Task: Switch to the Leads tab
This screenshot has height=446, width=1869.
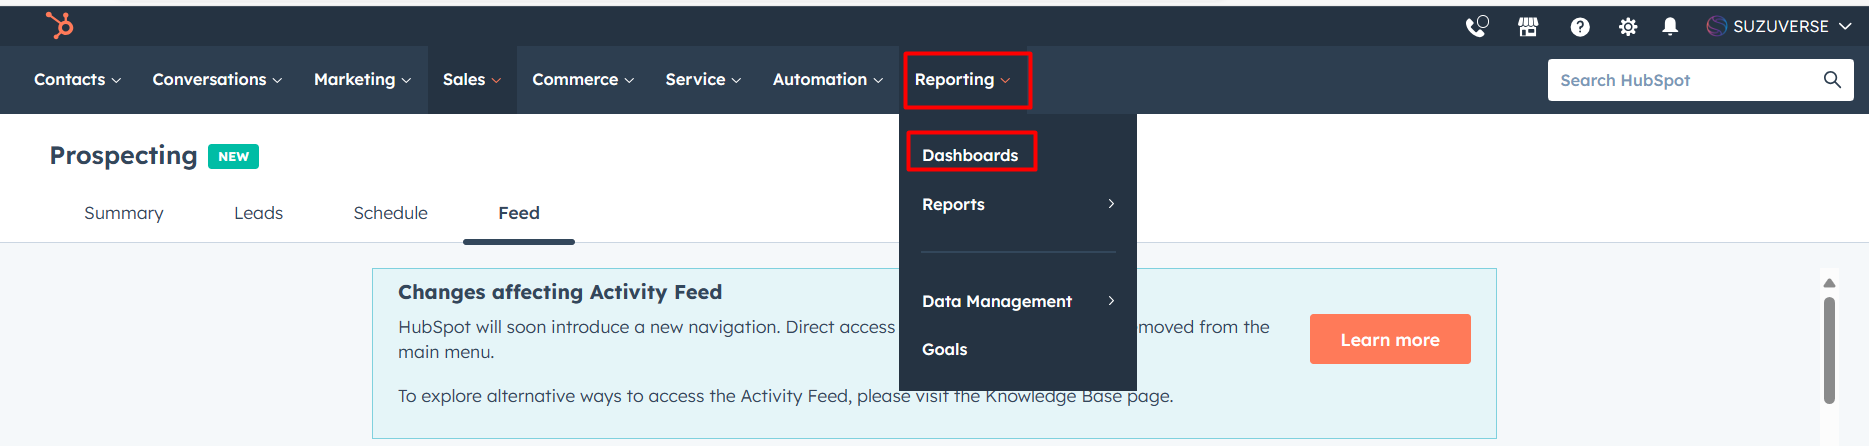Action: pos(258,213)
